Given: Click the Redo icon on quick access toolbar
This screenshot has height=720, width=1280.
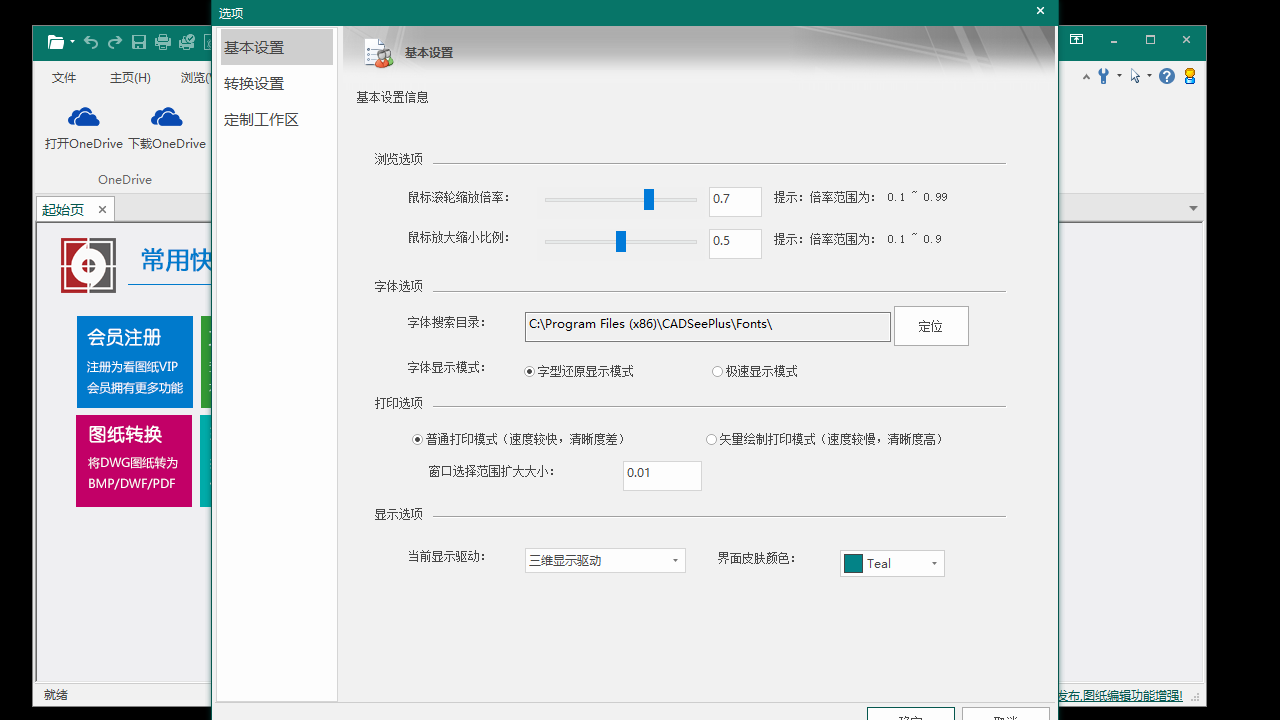Looking at the screenshot, I should [113, 42].
